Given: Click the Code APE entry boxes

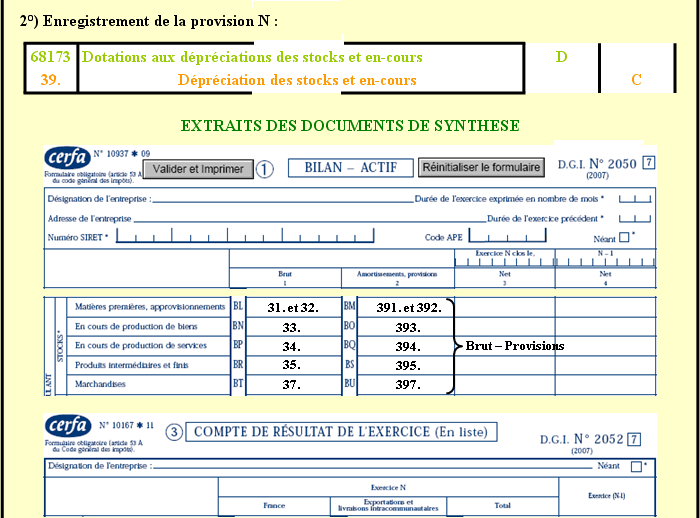Looking at the screenshot, I should click(507, 235).
